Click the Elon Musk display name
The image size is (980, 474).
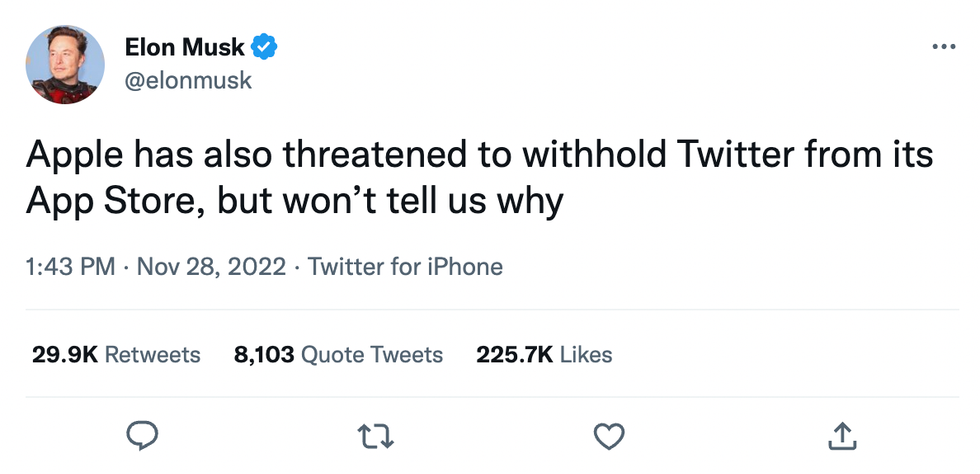pos(184,47)
